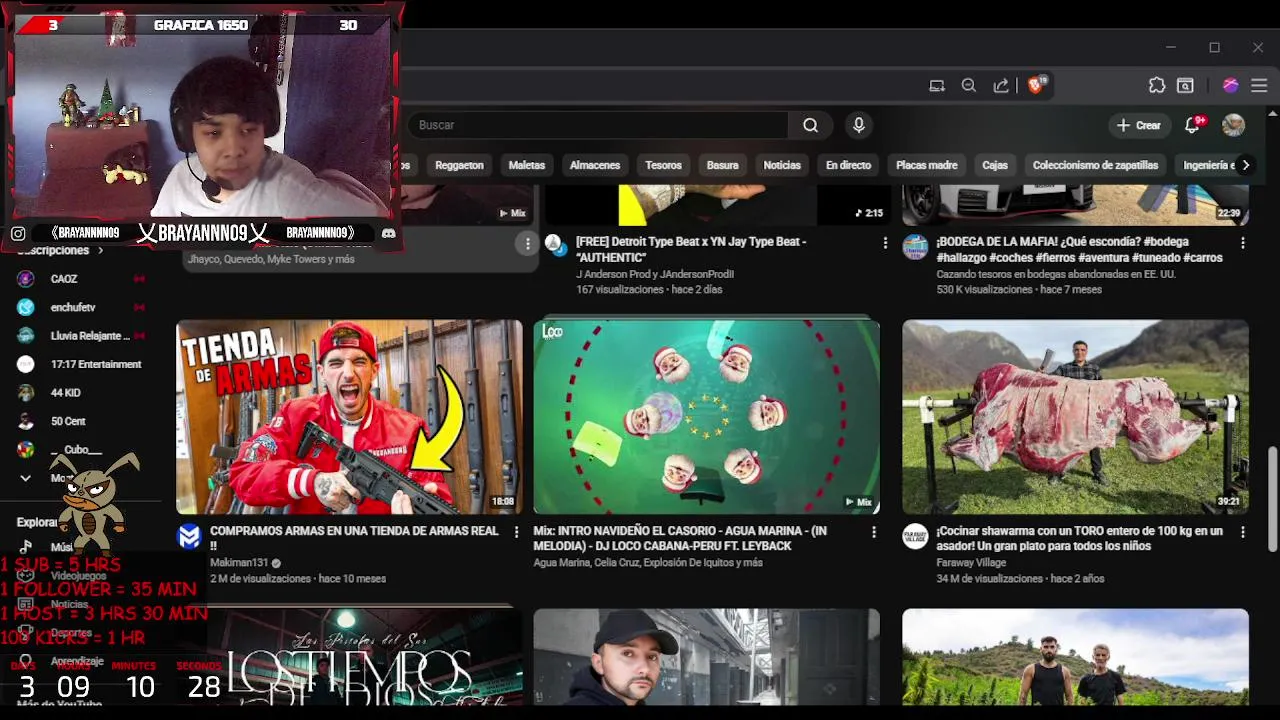Click the Makiman131 channel name
Screen dimensions: 1280x720
(x=238, y=563)
